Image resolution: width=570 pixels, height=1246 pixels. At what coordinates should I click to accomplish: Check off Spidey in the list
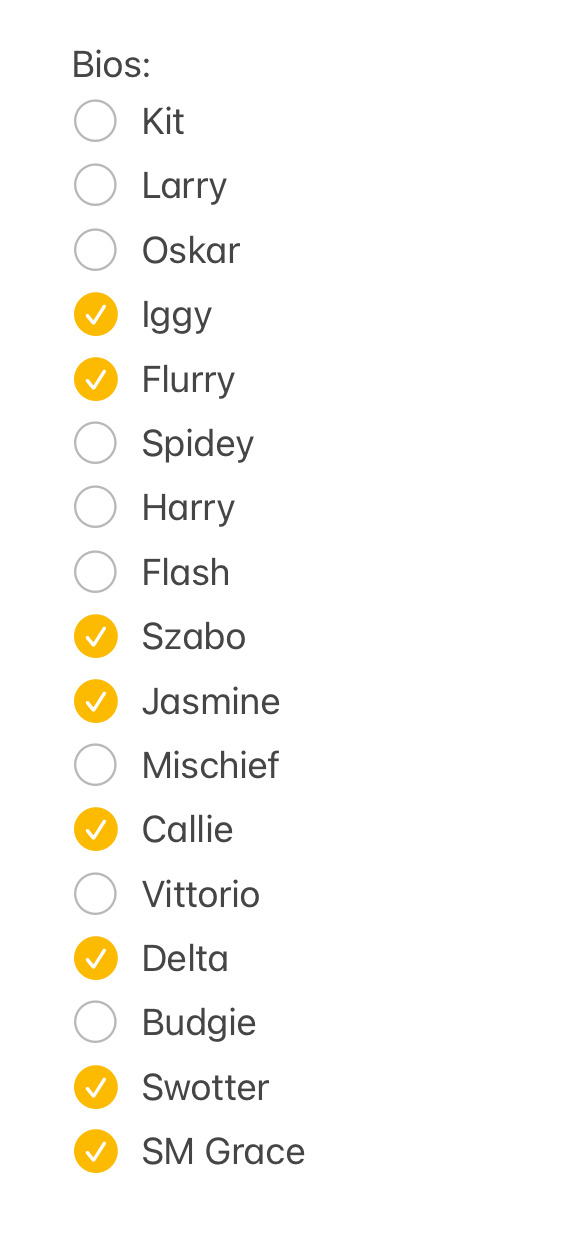[x=96, y=443]
